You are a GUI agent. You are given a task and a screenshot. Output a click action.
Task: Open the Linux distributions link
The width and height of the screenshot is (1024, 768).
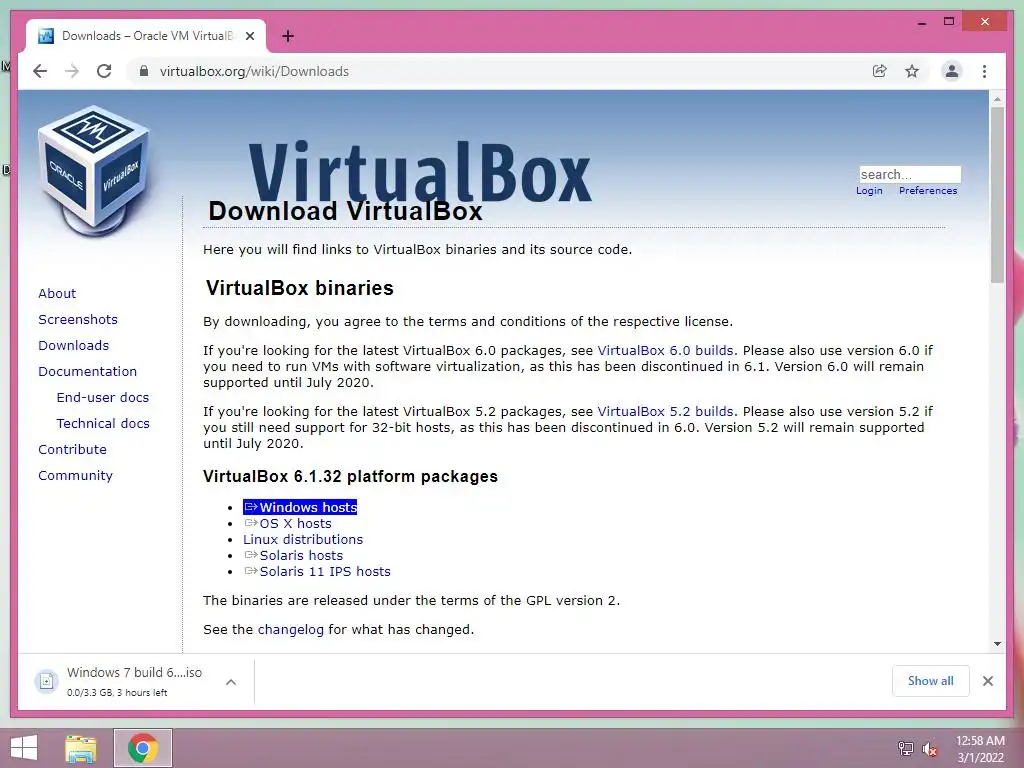click(x=303, y=539)
